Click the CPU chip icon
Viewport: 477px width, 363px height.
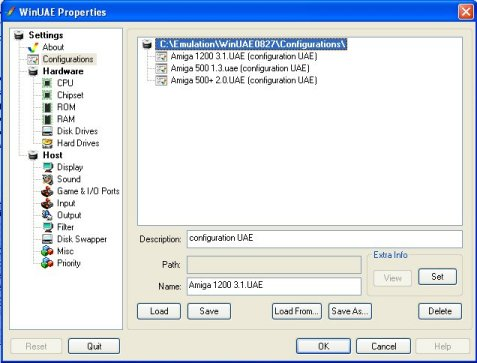tap(47, 83)
